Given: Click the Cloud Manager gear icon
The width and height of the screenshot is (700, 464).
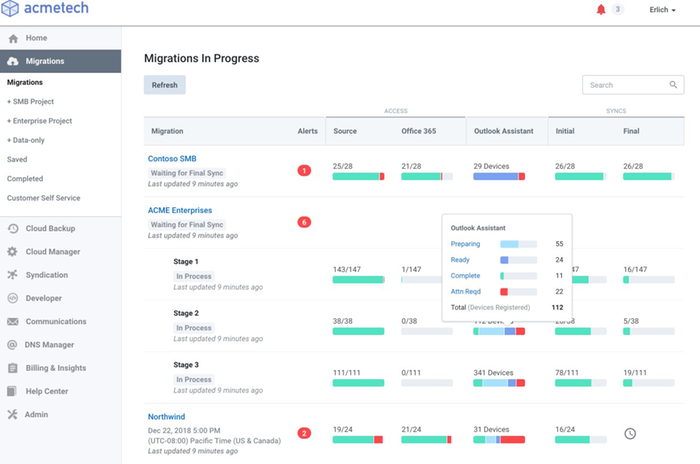Looking at the screenshot, I should (13, 252).
